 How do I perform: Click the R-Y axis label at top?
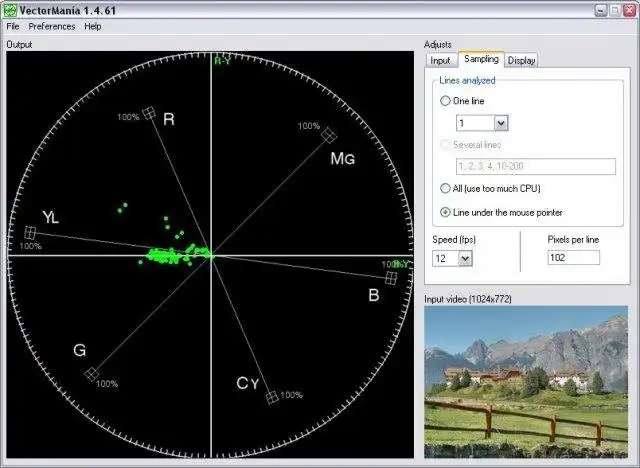tap(222, 61)
